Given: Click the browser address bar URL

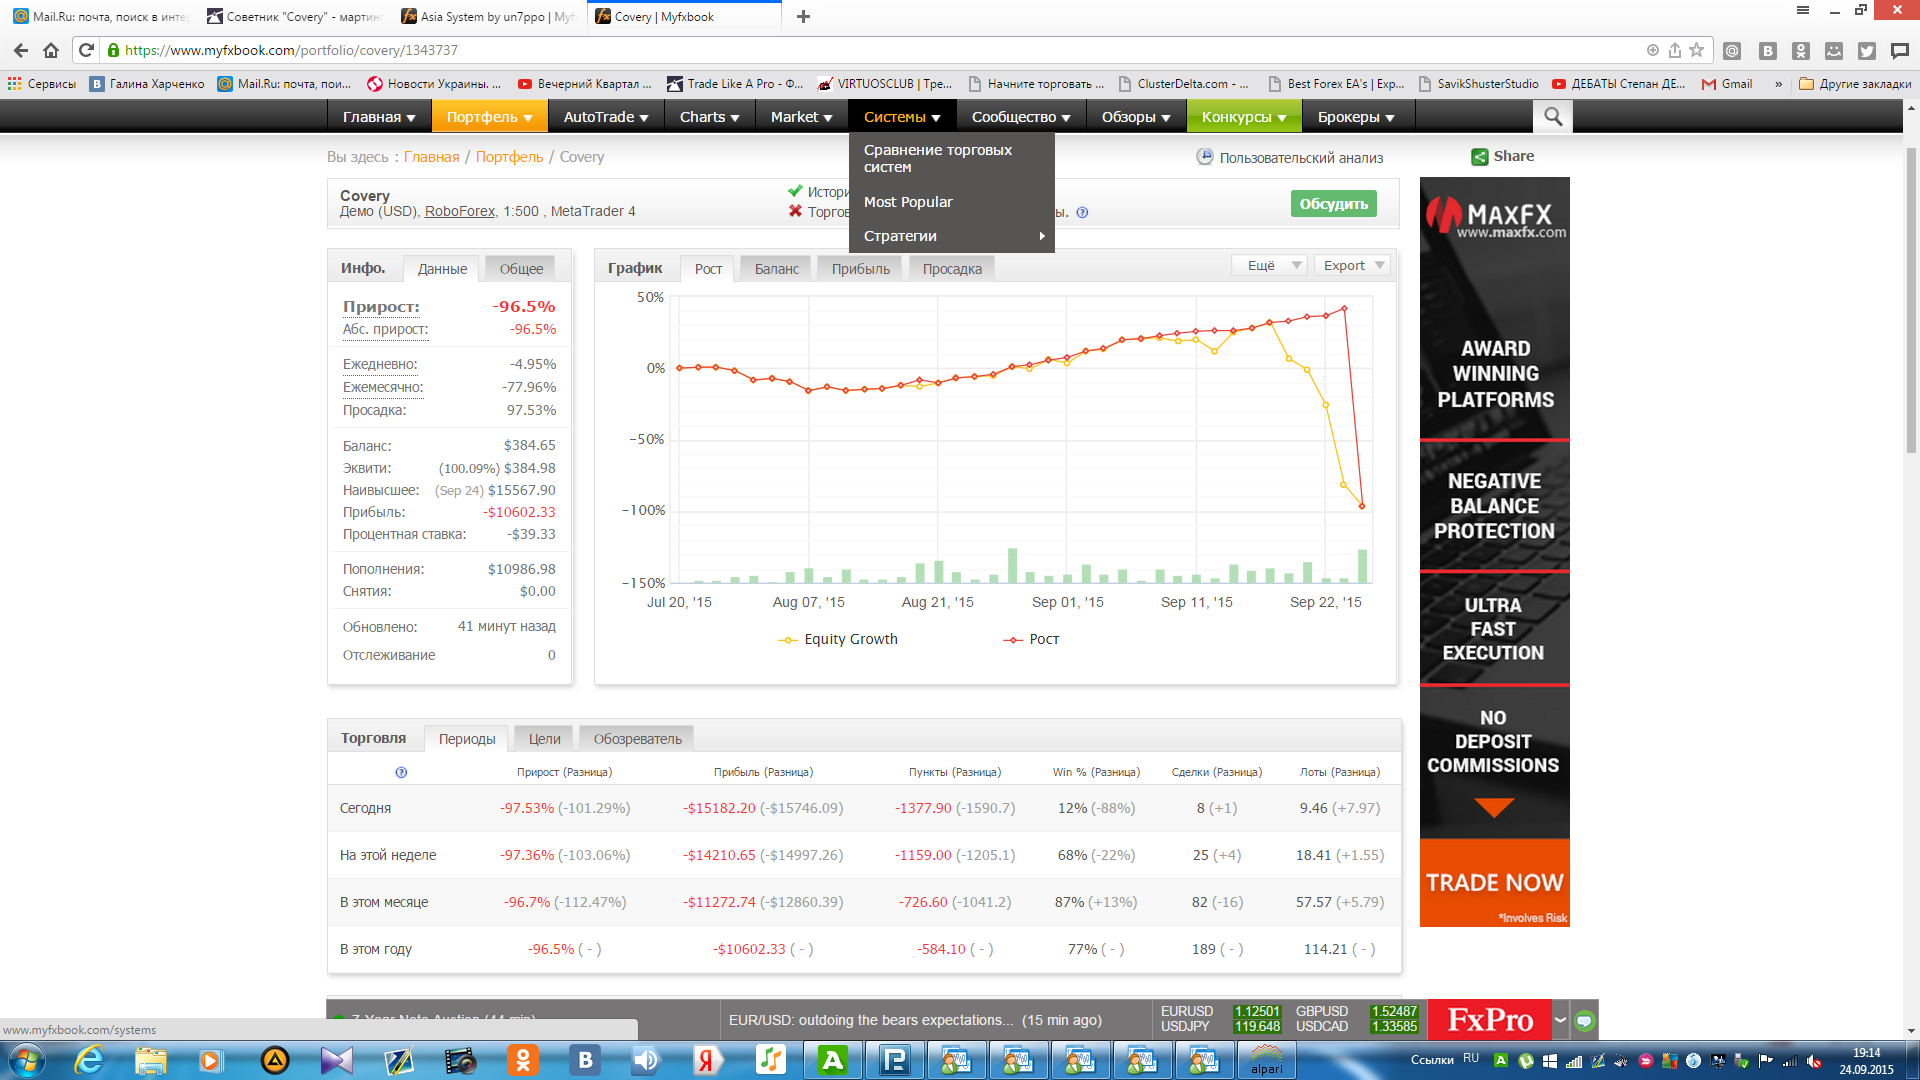Looking at the screenshot, I should (291, 50).
